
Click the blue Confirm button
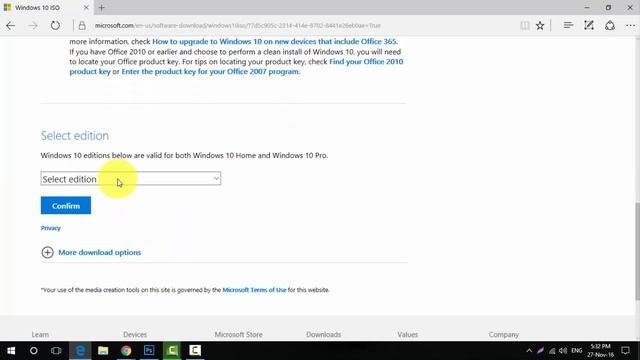[x=66, y=206]
